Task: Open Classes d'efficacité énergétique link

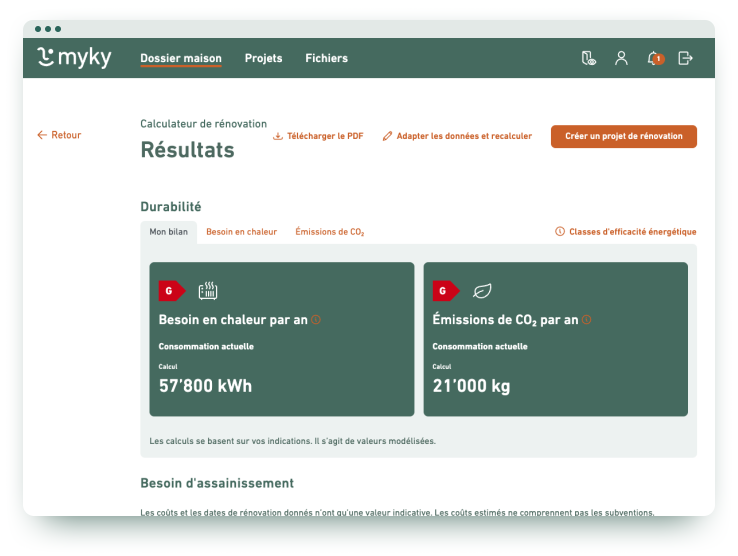Action: point(626,232)
